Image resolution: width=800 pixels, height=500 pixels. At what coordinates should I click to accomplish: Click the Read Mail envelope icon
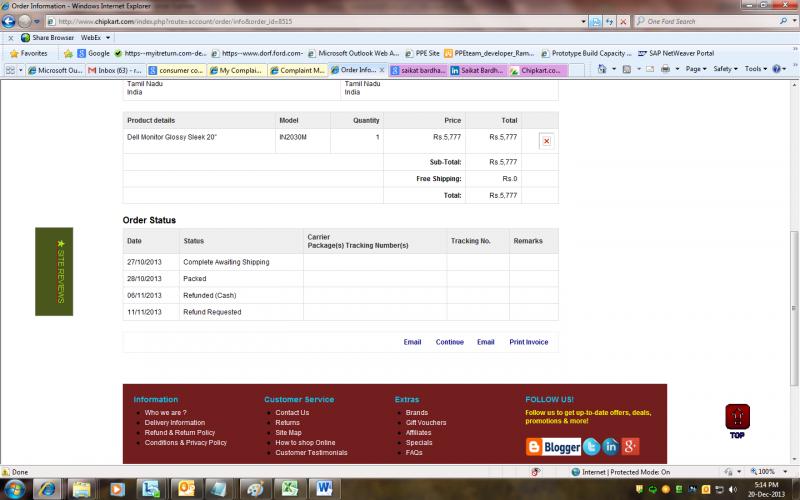tap(650, 69)
